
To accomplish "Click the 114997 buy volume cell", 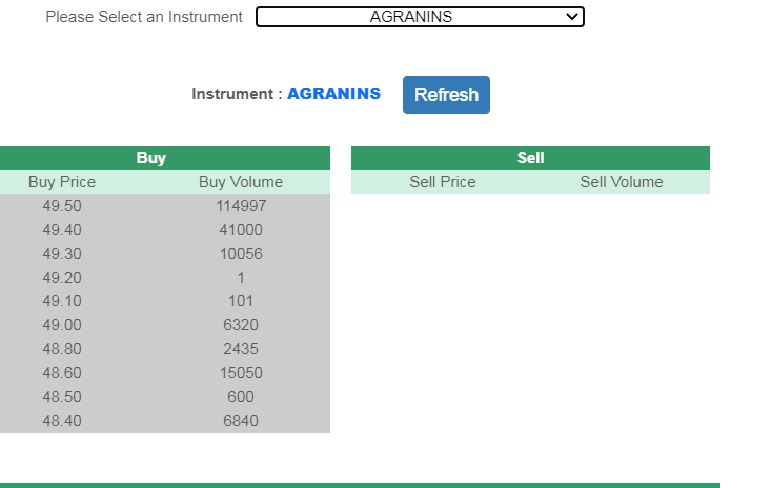I will click(241, 206).
